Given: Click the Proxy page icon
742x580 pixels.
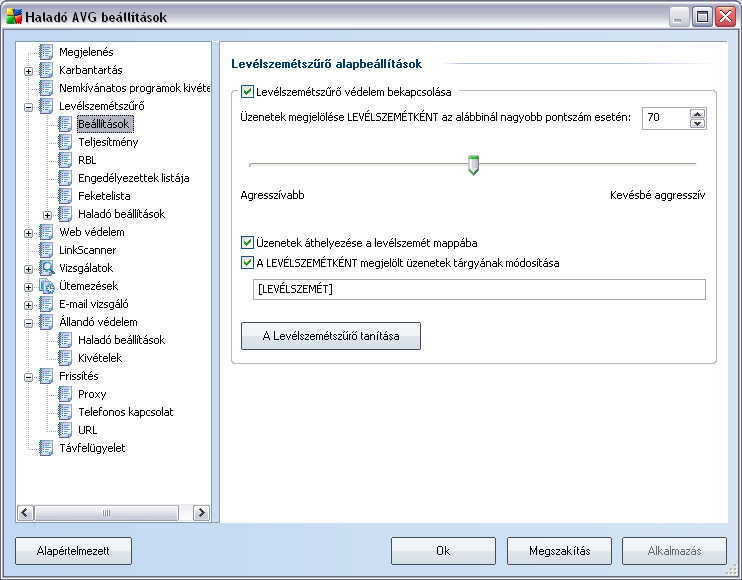Looking at the screenshot, I should (x=65, y=394).
